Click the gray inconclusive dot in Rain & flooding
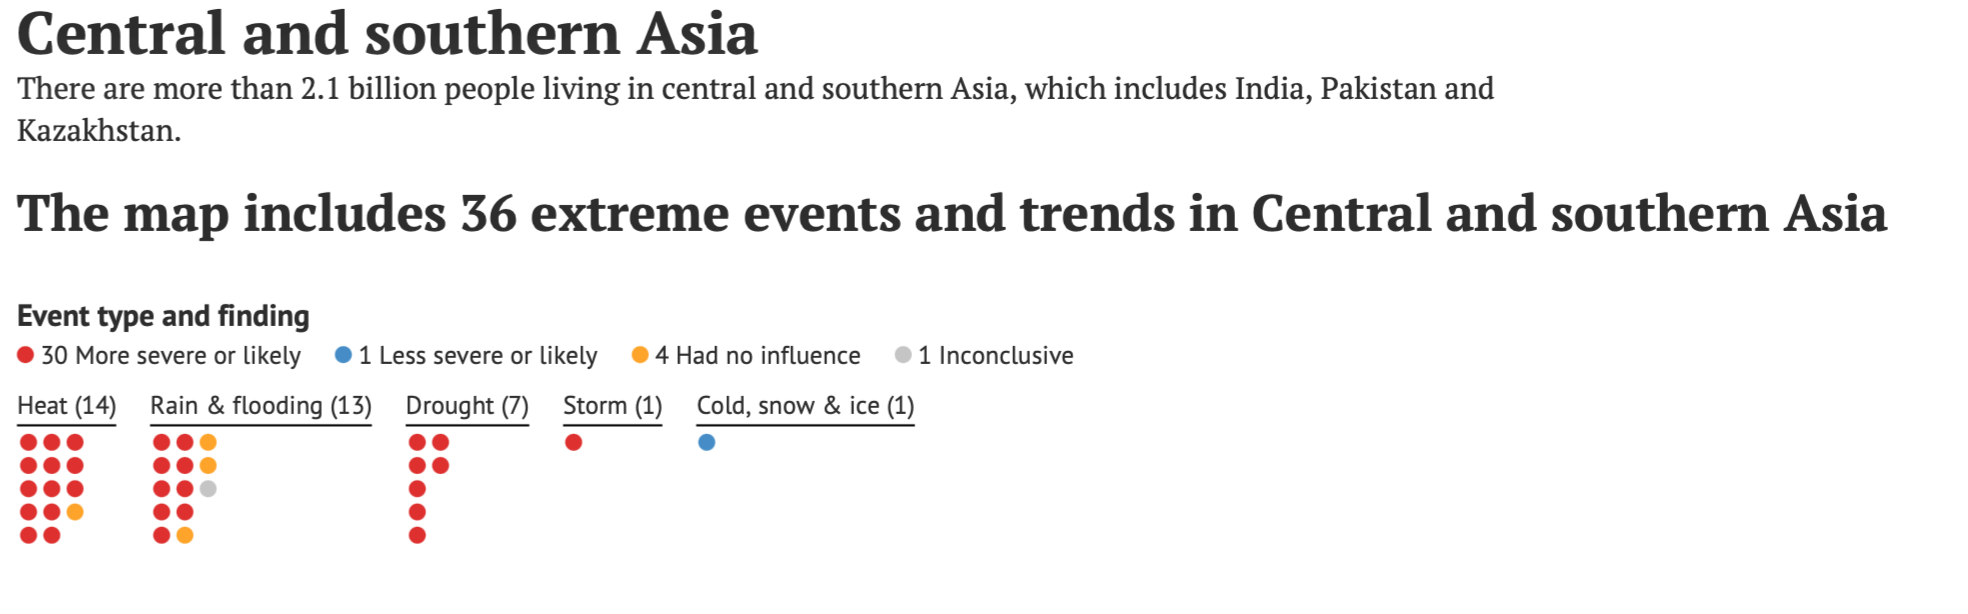 tap(208, 489)
